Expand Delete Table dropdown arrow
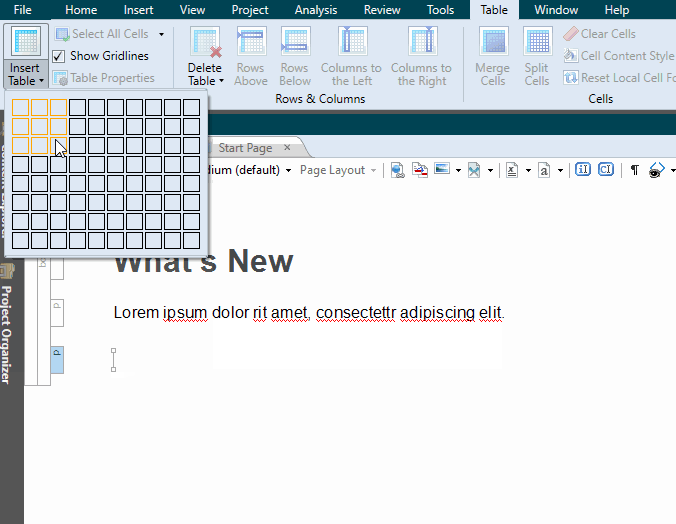Viewport: 676px width, 524px height. tap(222, 81)
